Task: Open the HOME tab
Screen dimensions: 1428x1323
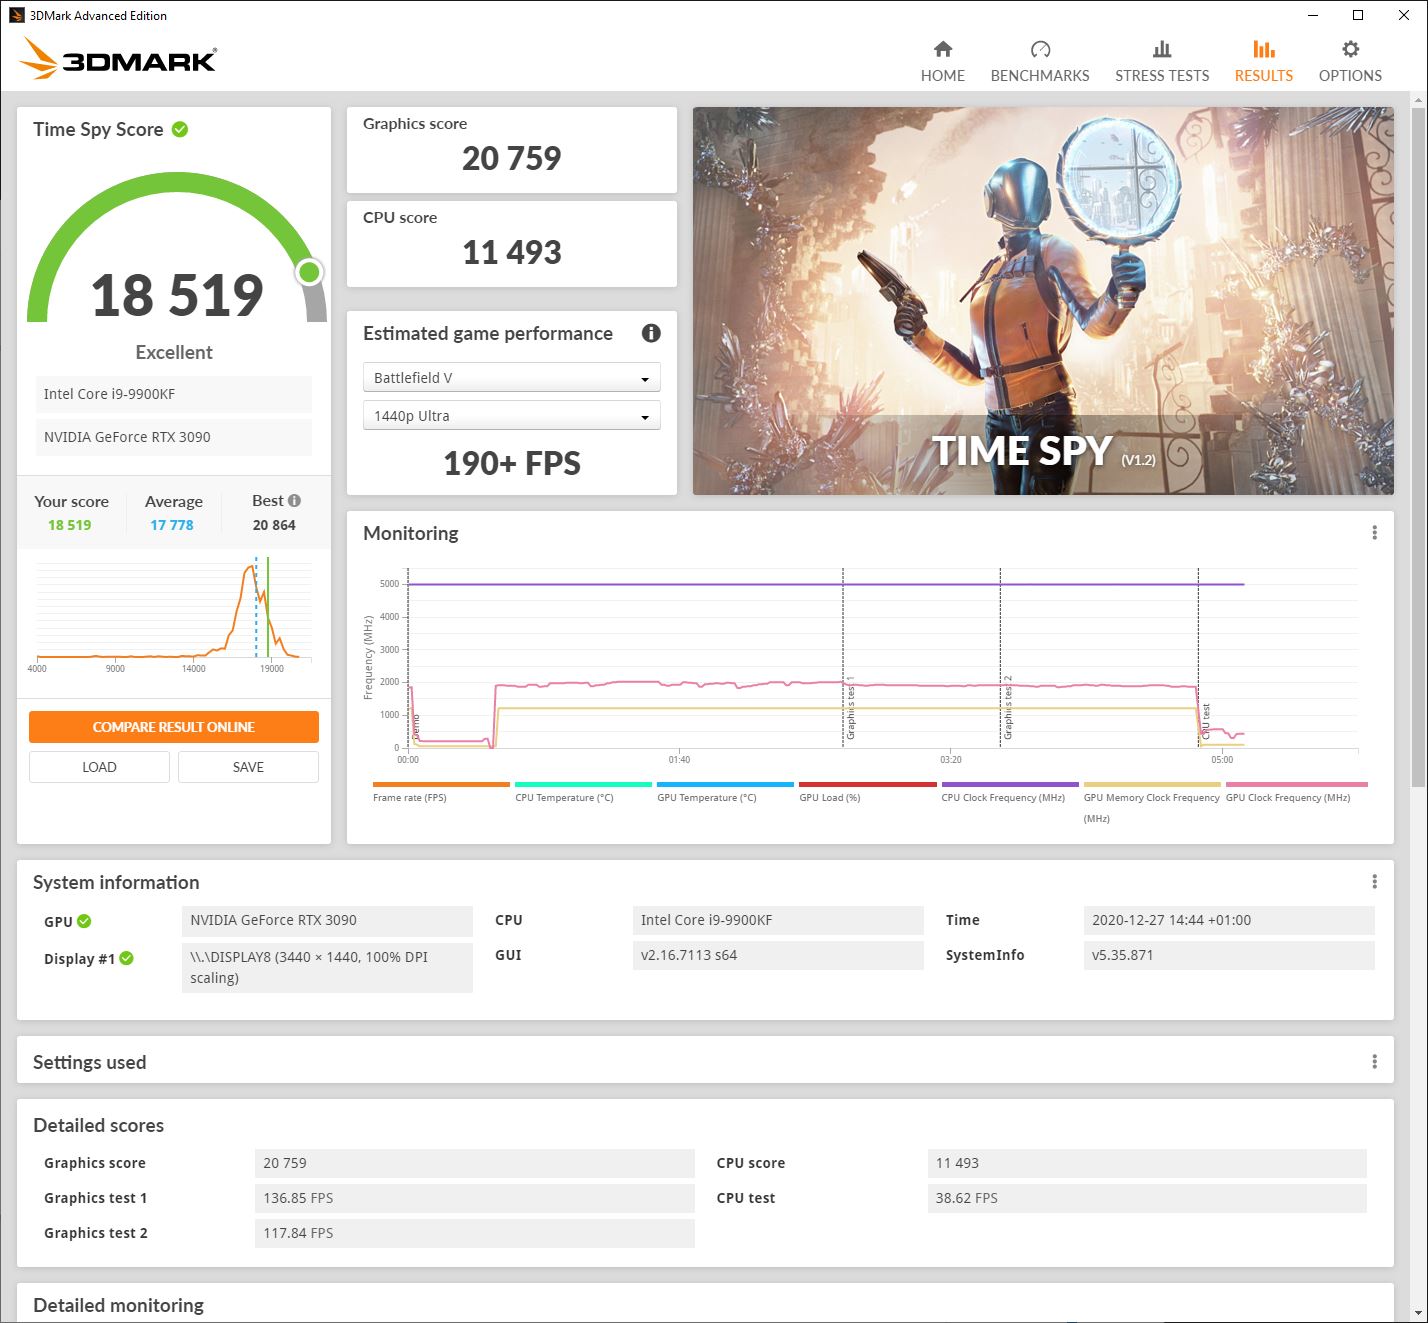Action: pos(942,62)
